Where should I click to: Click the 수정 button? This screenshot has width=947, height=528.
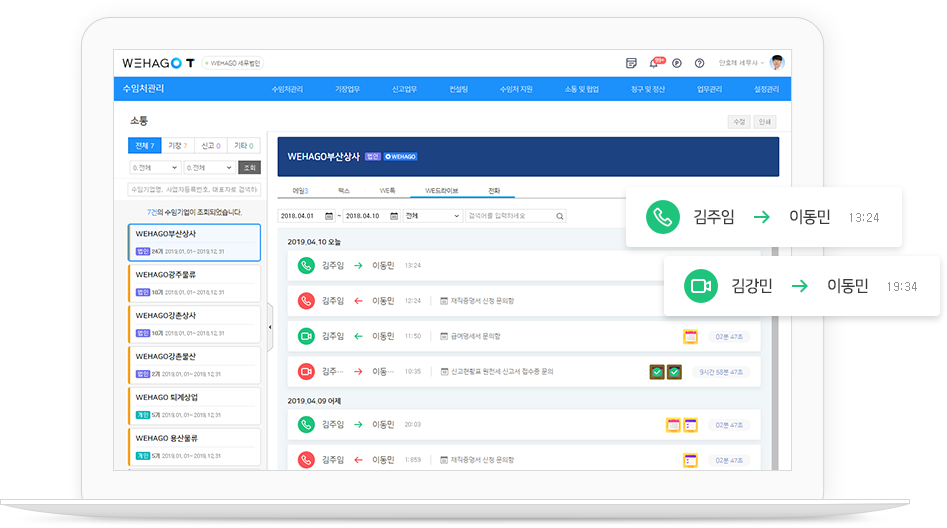(x=739, y=121)
